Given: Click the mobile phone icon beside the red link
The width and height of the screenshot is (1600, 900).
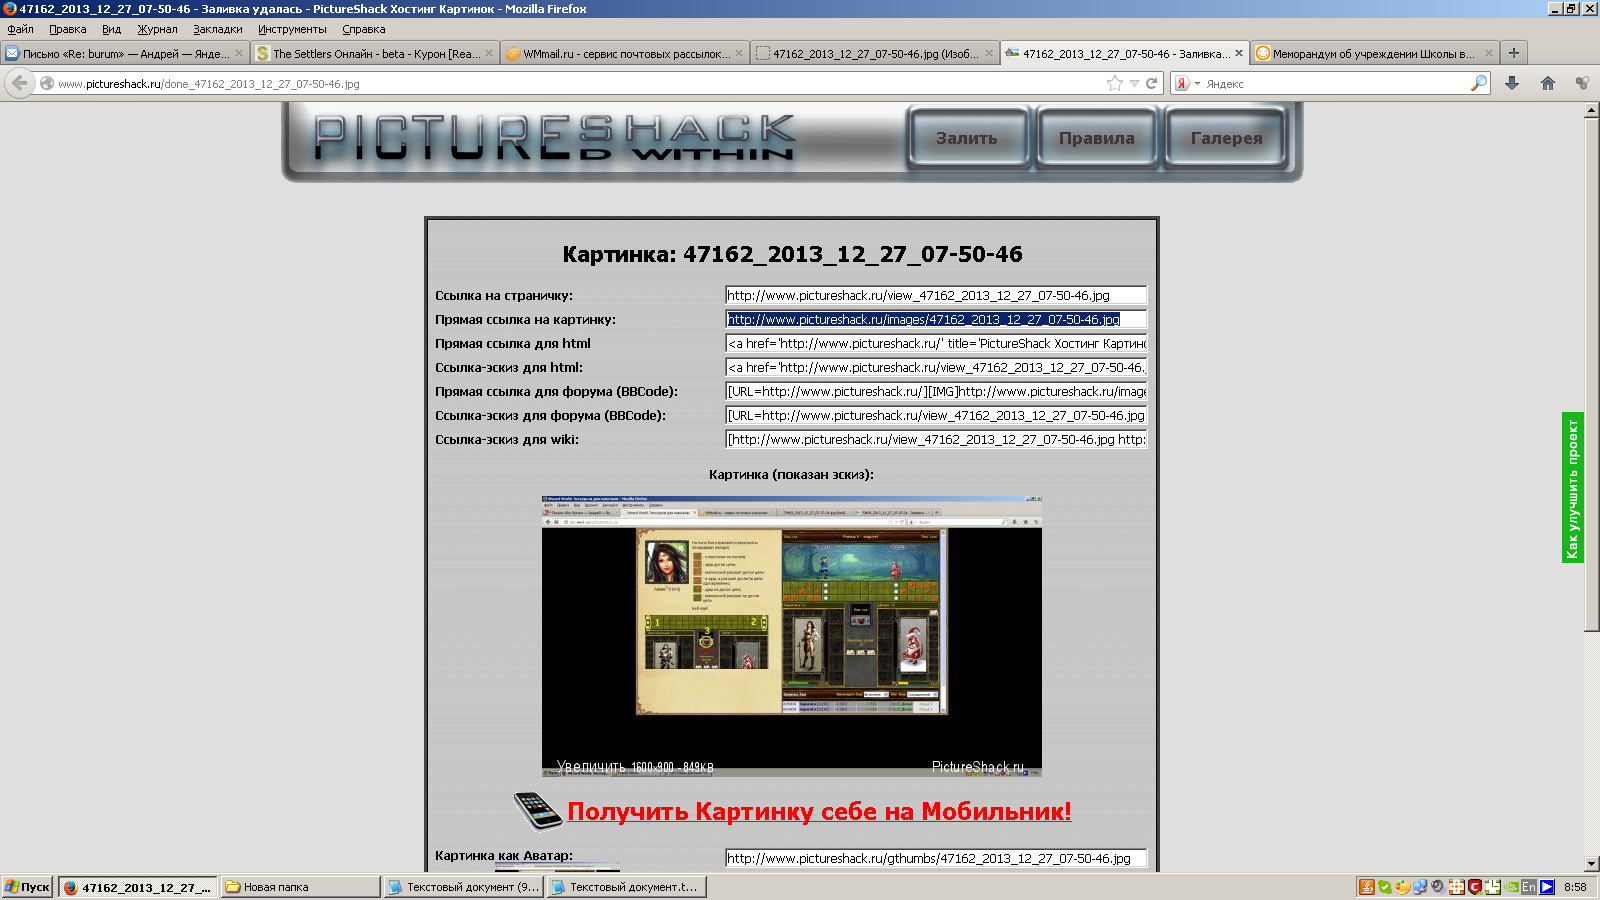Looking at the screenshot, I should 538,810.
